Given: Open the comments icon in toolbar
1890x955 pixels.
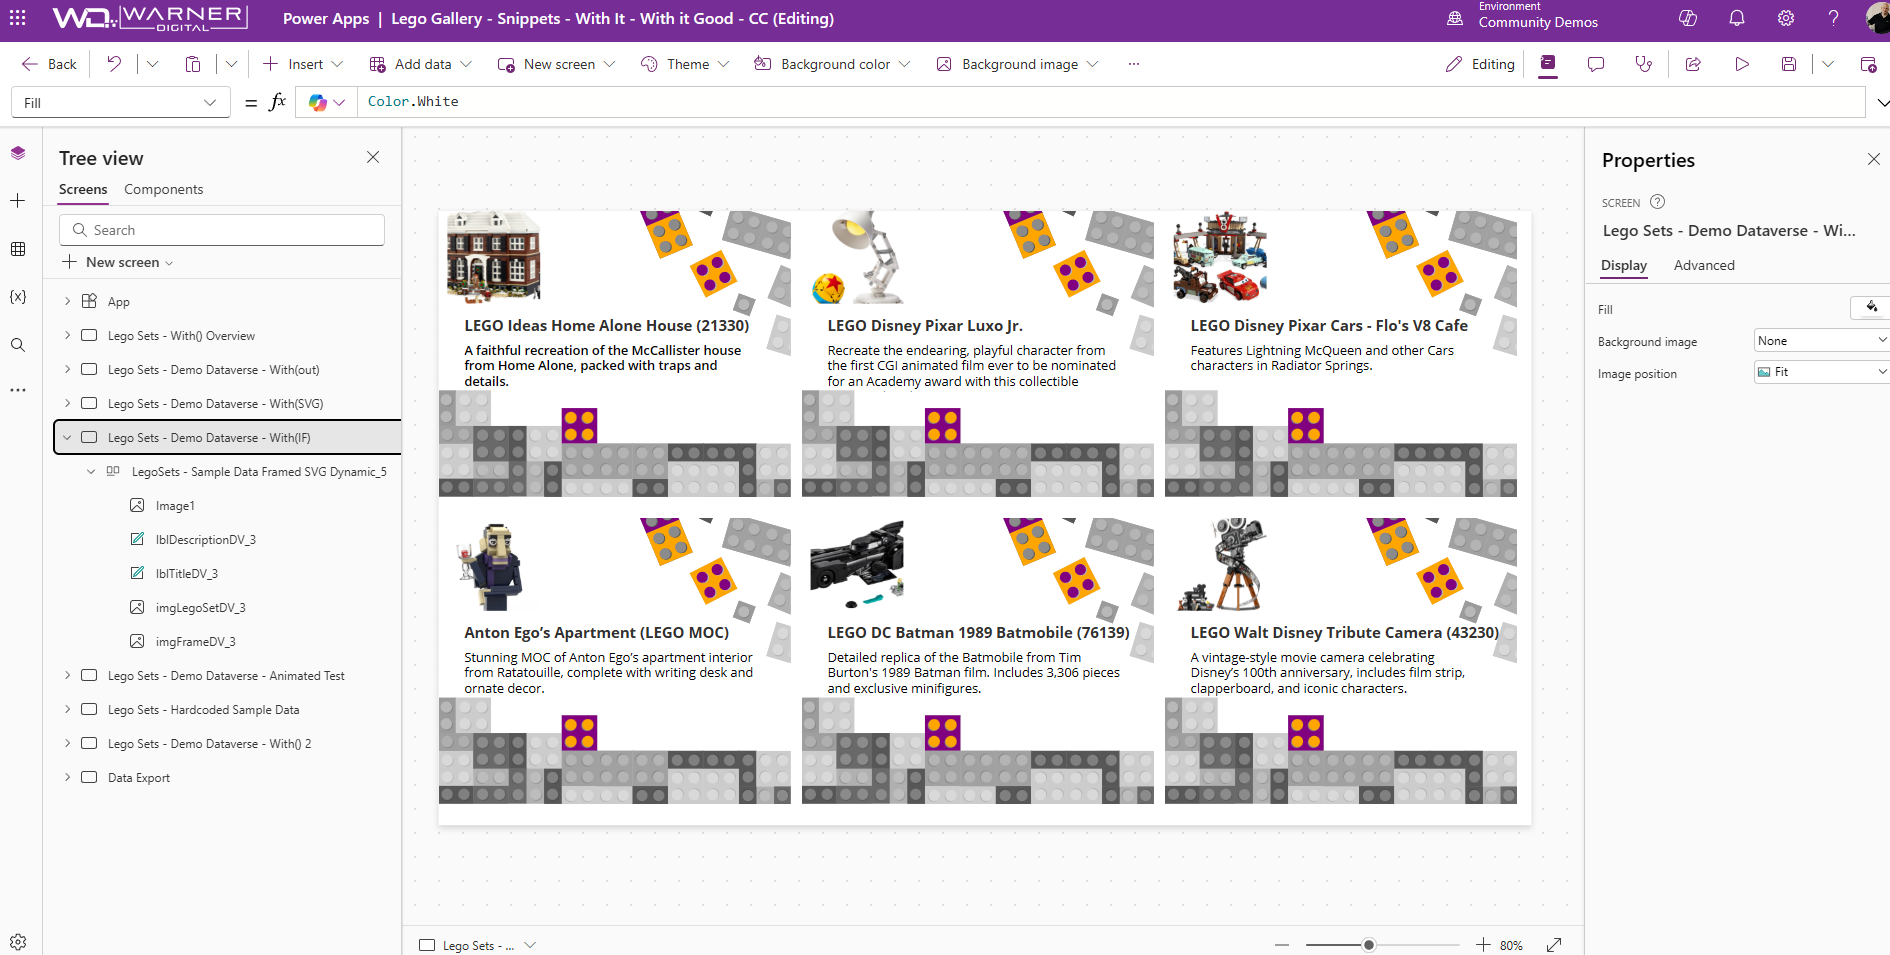Looking at the screenshot, I should coord(1596,64).
